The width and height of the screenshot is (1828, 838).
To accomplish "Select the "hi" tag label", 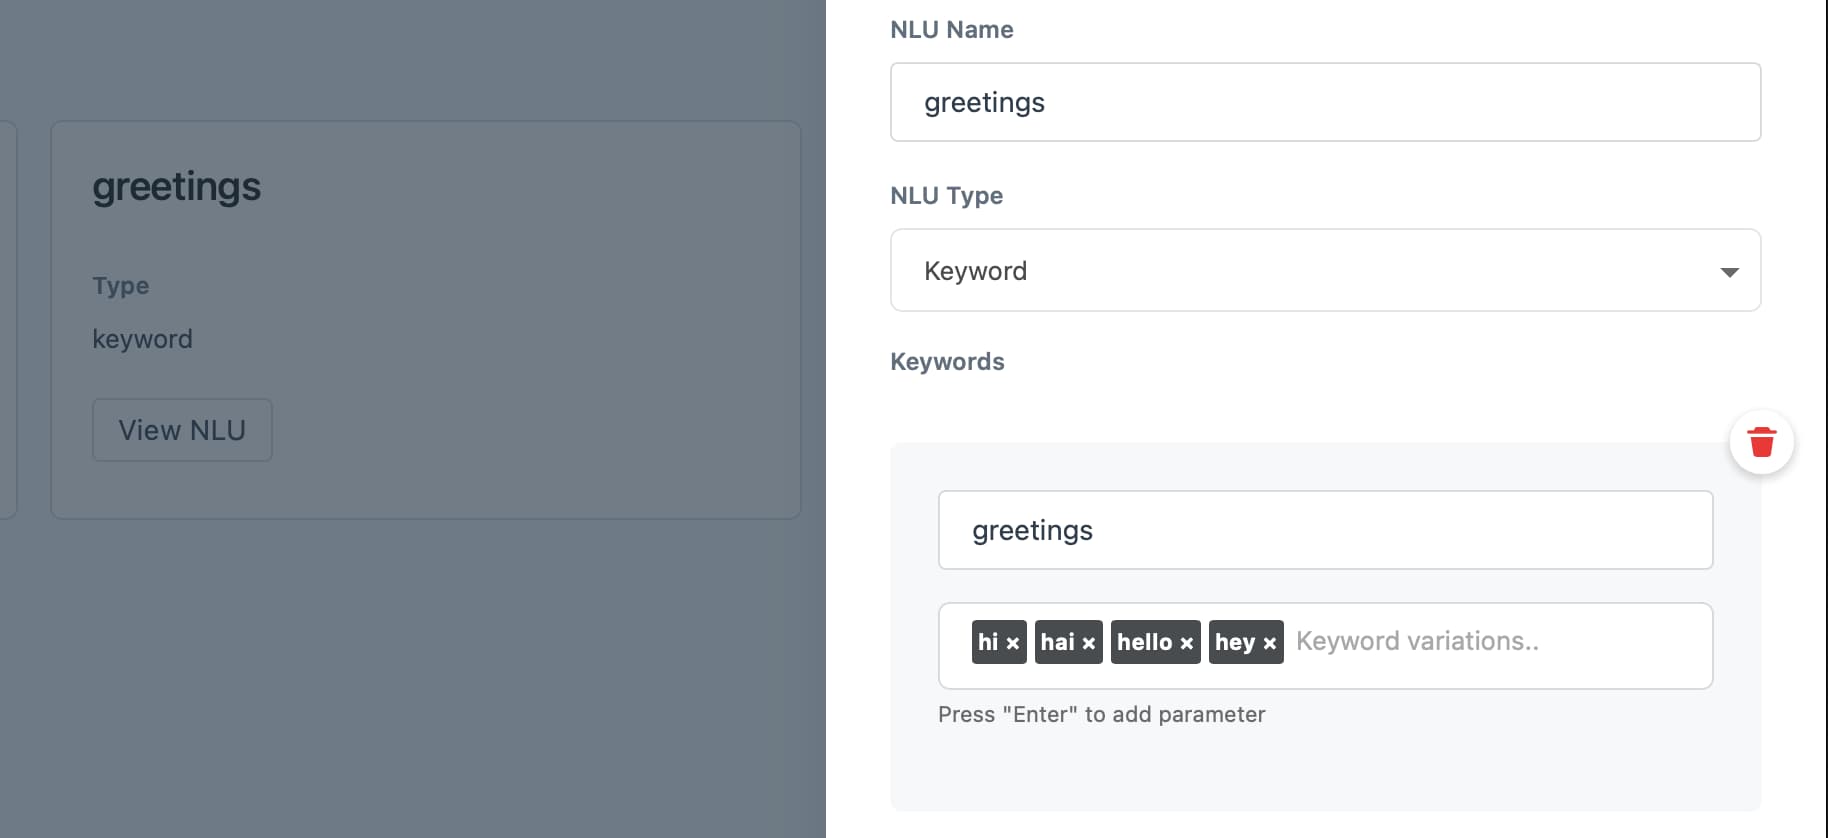I will point(988,642).
